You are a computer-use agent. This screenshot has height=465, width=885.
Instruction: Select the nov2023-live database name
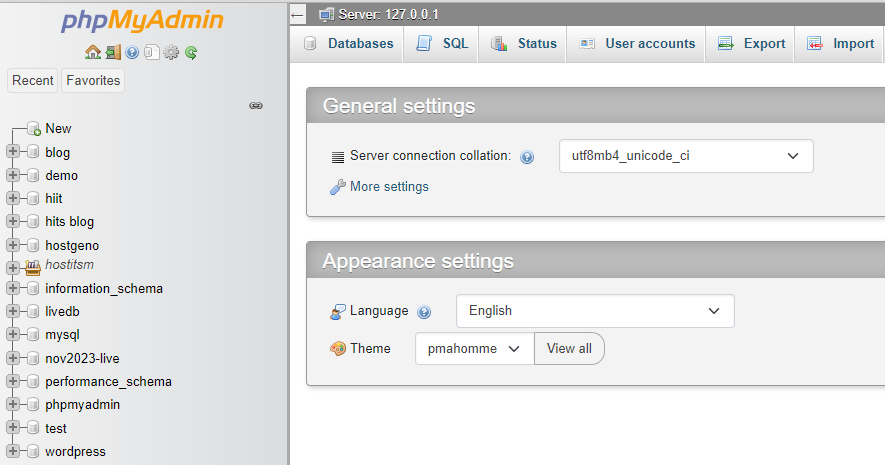point(82,358)
